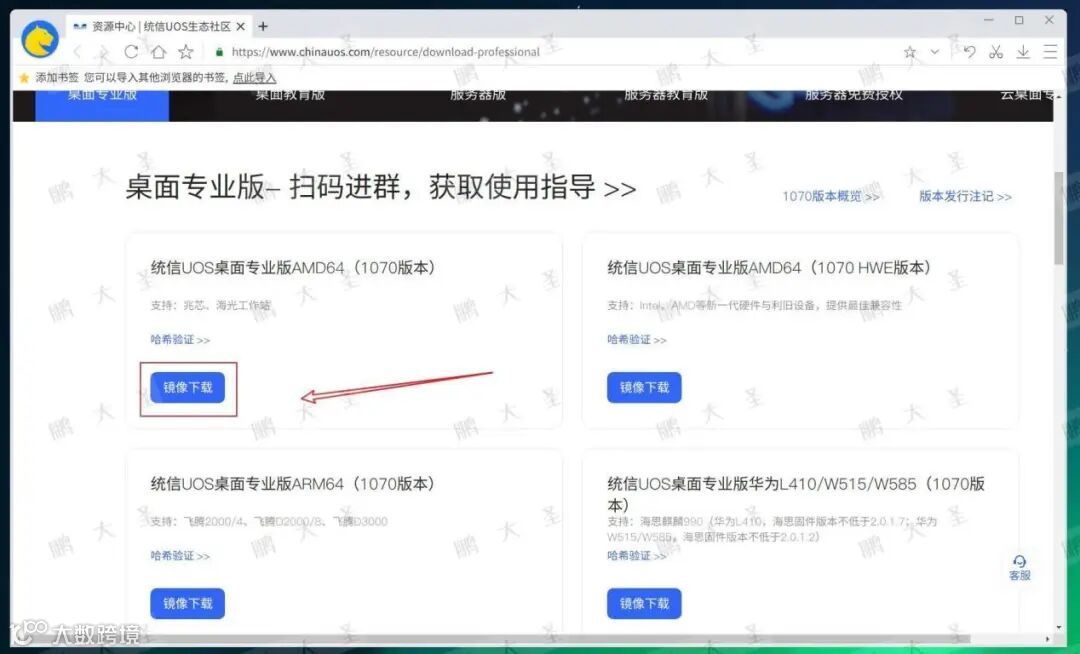Minimize the browser window

point(989,20)
